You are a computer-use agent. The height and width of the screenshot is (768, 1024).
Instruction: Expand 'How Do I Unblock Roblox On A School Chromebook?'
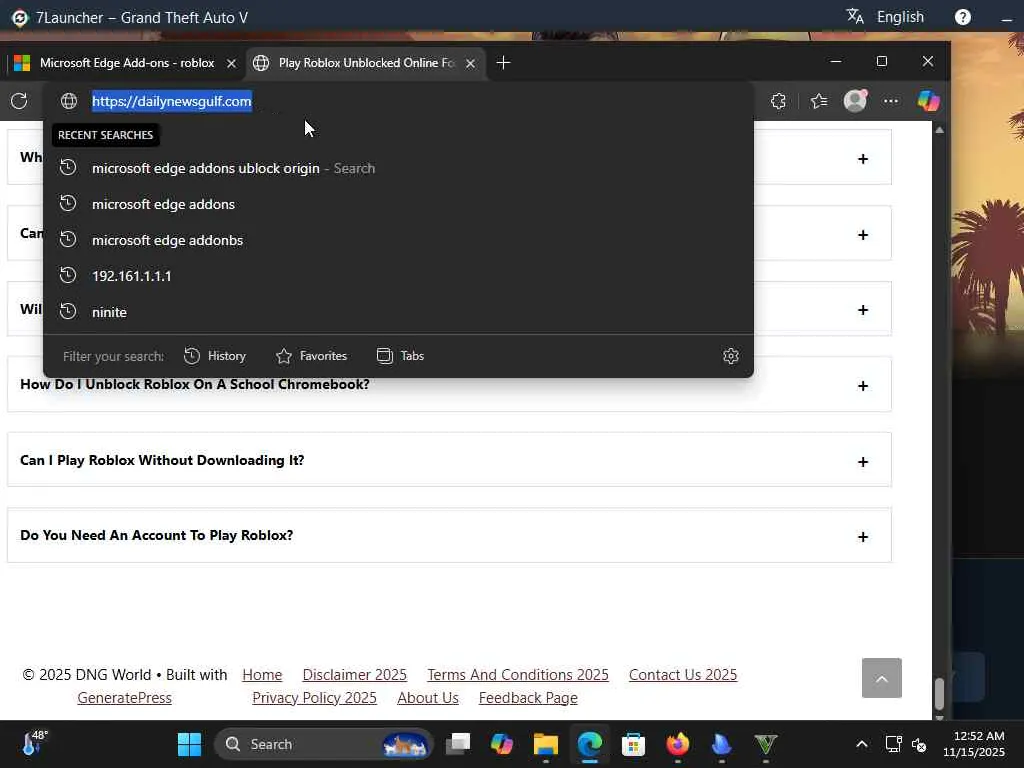tap(449, 385)
